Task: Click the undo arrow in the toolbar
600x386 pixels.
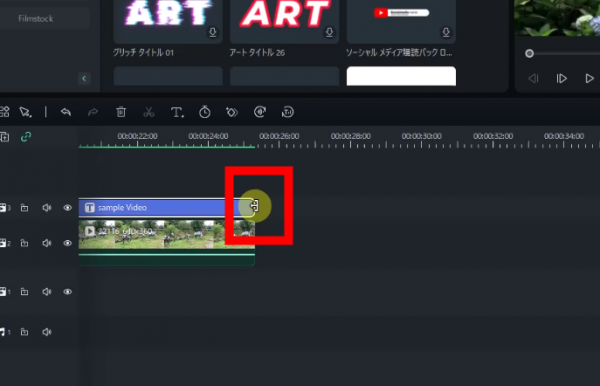Action: coord(66,112)
